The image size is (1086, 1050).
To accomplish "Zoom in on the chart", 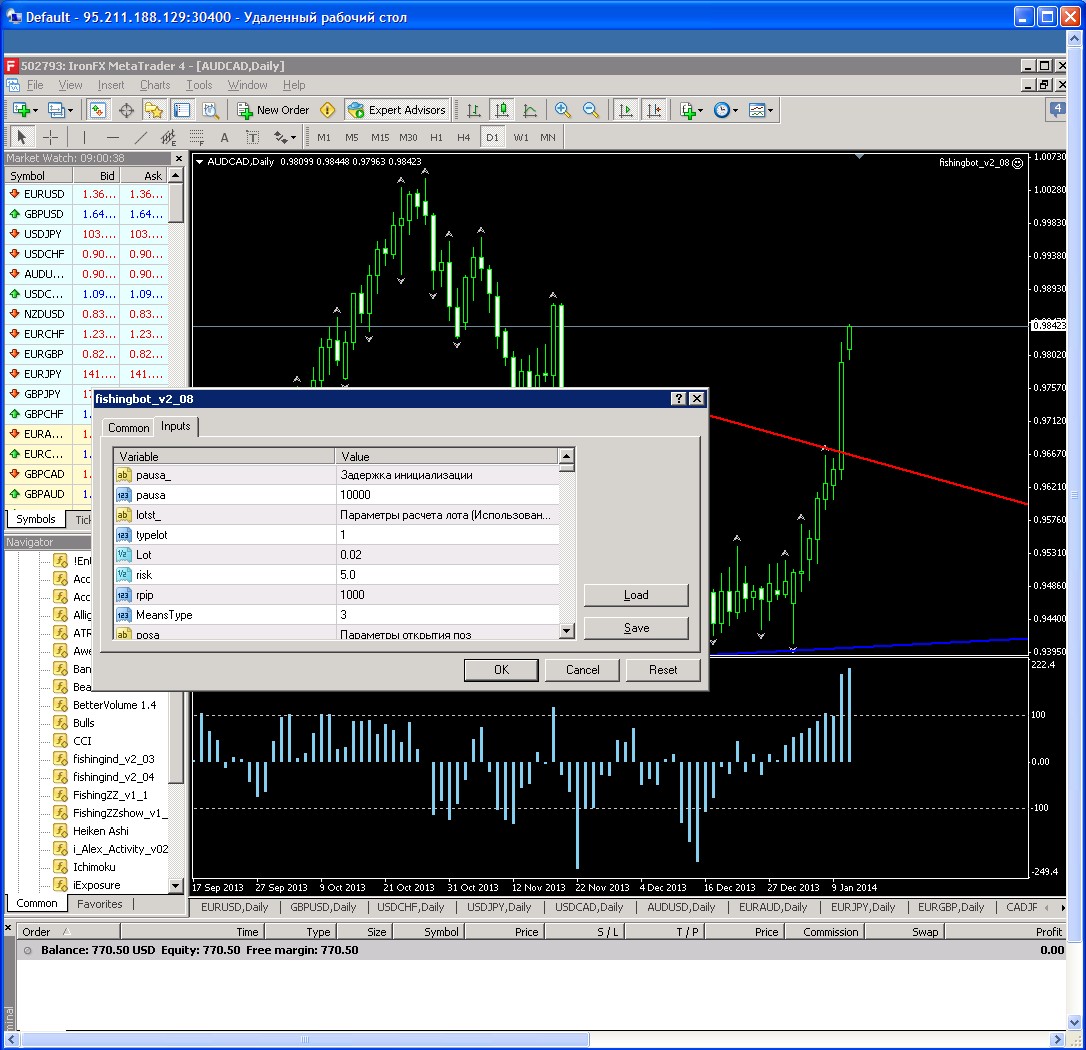I will (x=562, y=110).
